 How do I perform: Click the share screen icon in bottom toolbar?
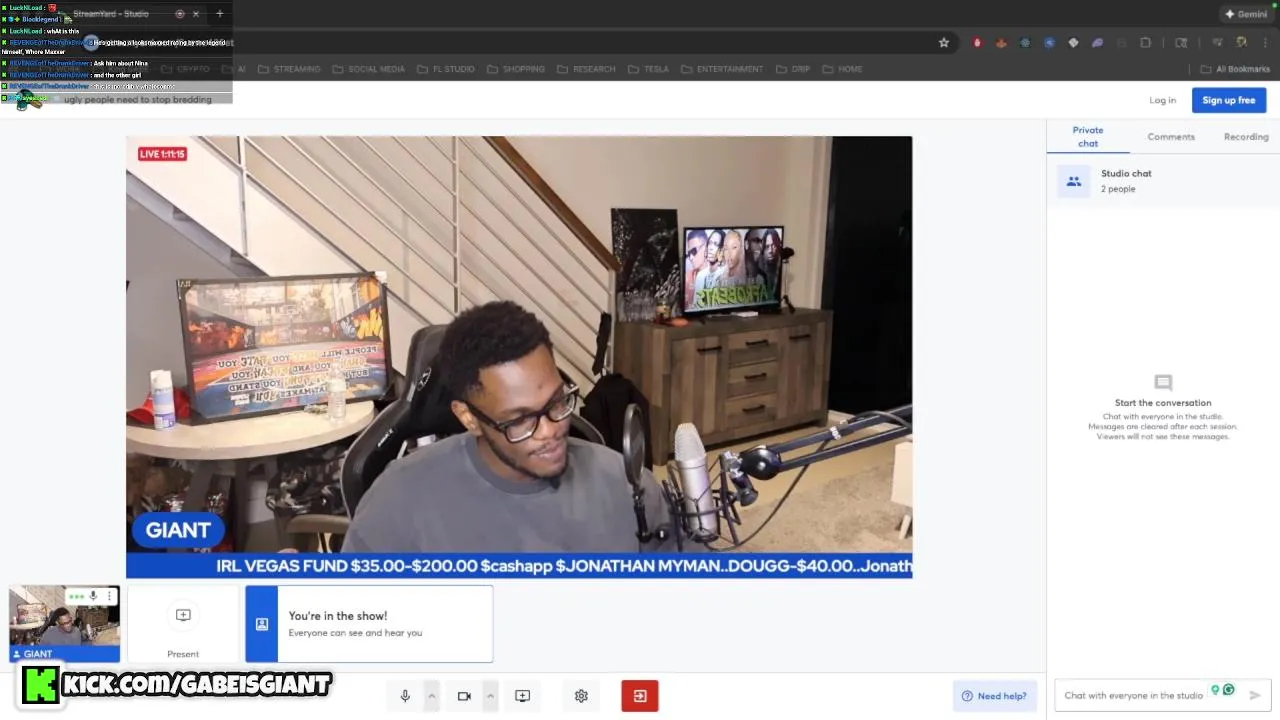(x=522, y=696)
